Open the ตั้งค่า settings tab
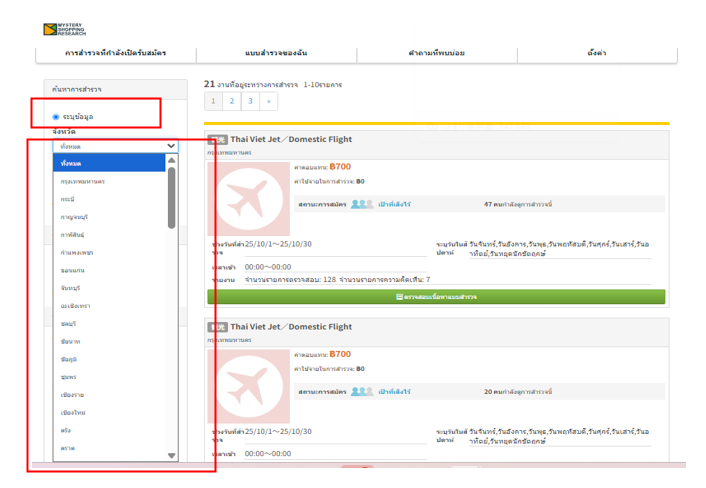706x488 pixels. click(597, 53)
